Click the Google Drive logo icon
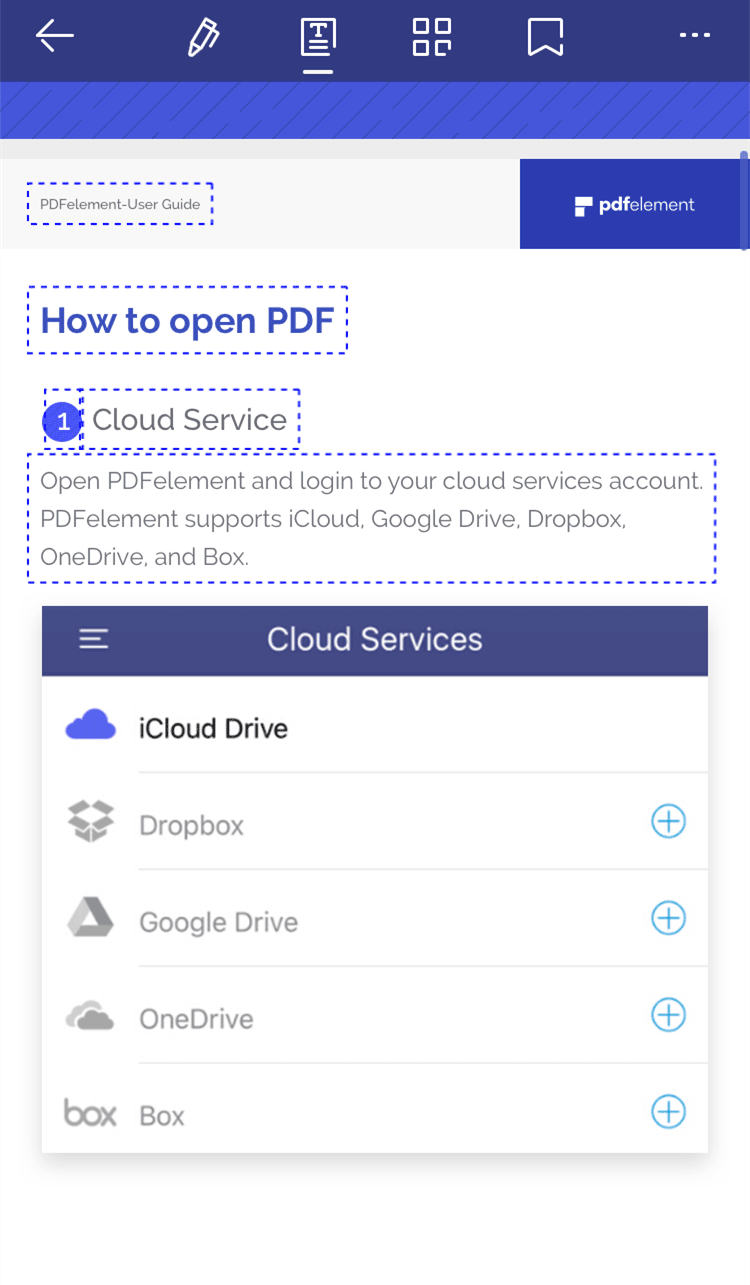This screenshot has height=1285, width=750. tap(90, 917)
